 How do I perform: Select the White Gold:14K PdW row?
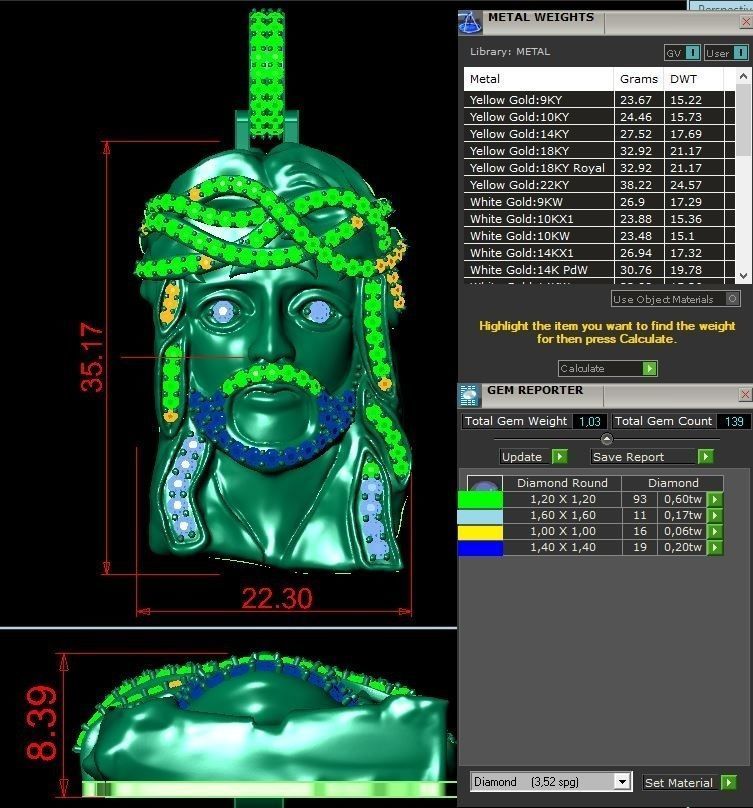tap(599, 270)
